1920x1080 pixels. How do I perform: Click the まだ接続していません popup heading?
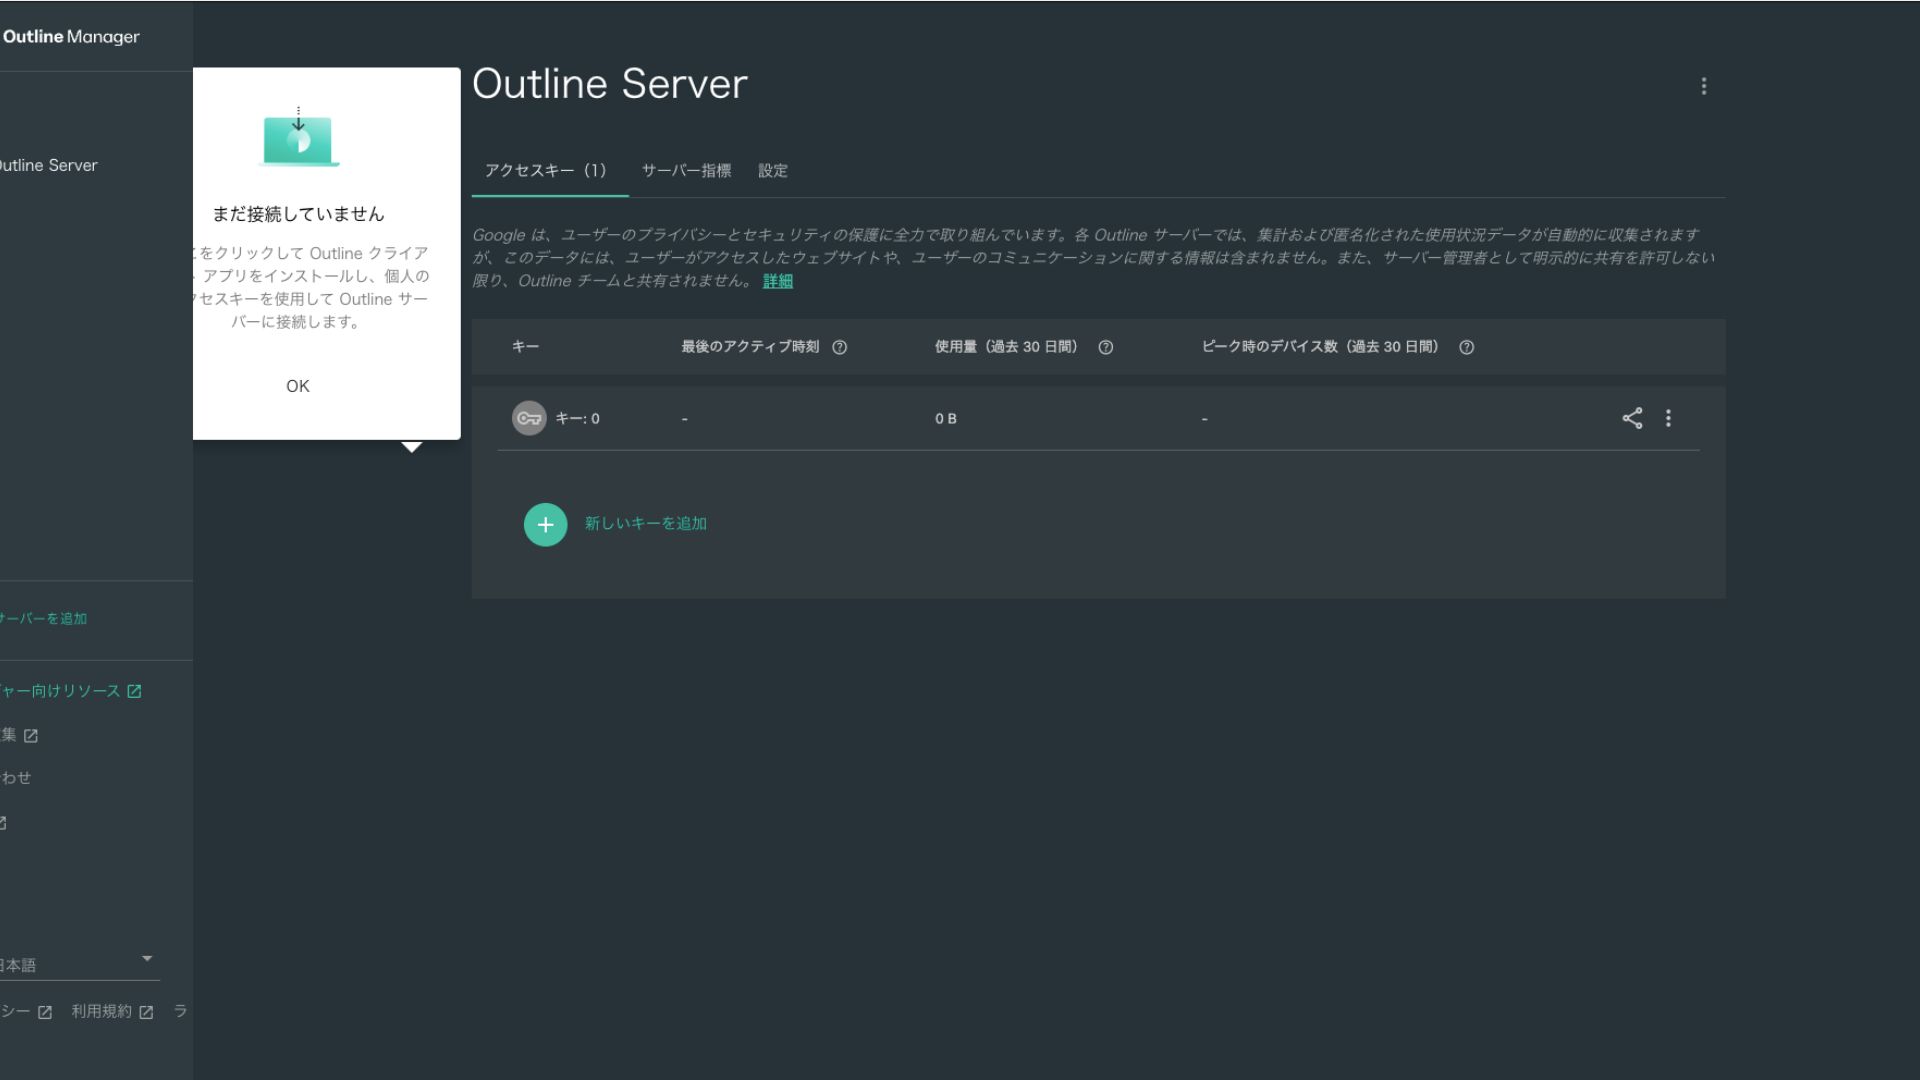[298, 214]
